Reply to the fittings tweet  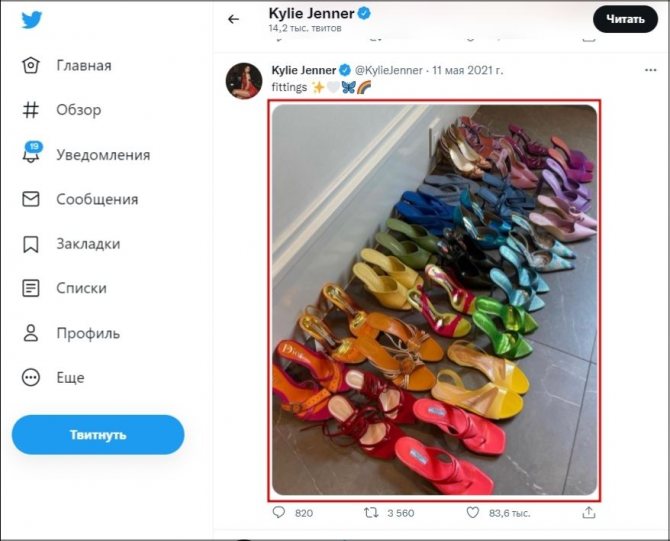click(x=279, y=512)
